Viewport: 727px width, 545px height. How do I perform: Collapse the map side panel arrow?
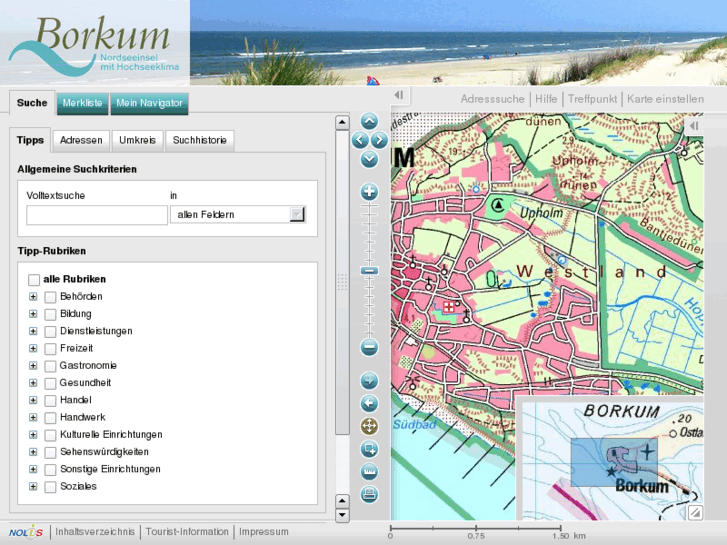click(694, 126)
